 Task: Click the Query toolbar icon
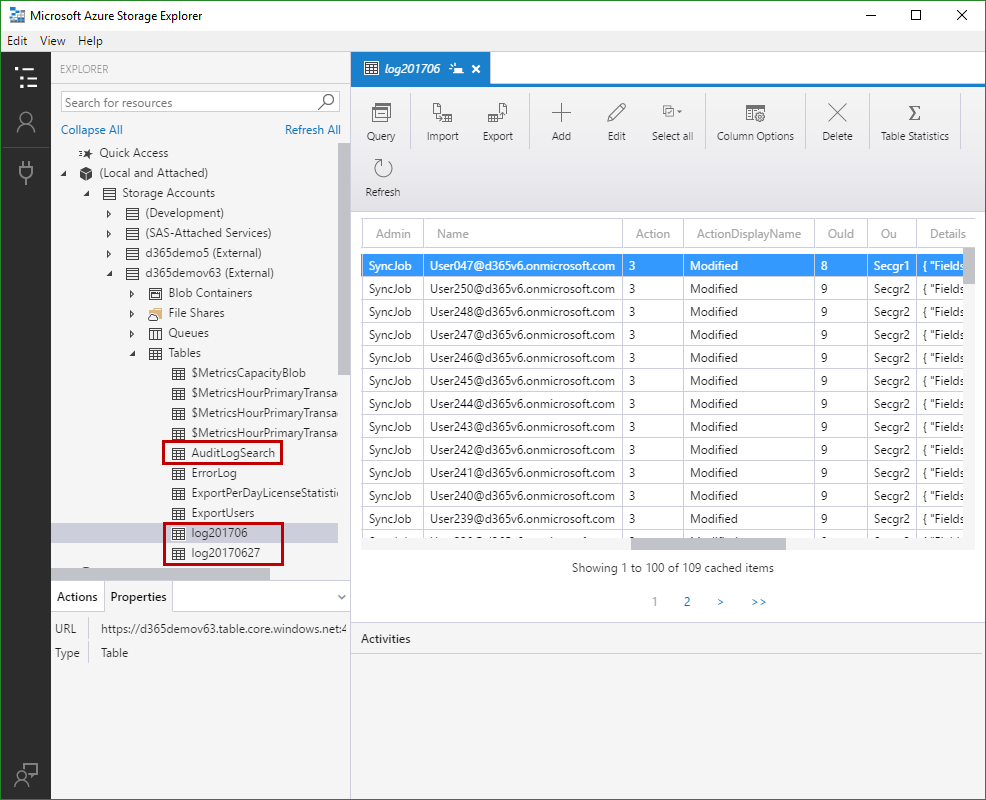tap(381, 113)
